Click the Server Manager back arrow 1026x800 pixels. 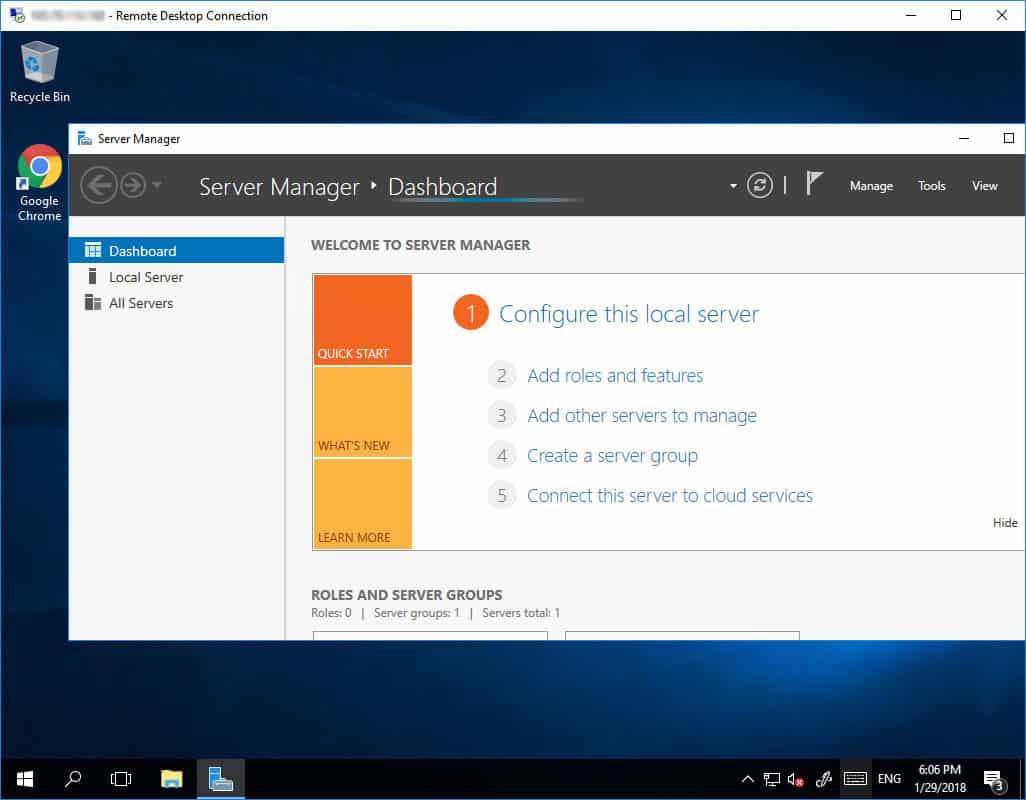coord(98,185)
